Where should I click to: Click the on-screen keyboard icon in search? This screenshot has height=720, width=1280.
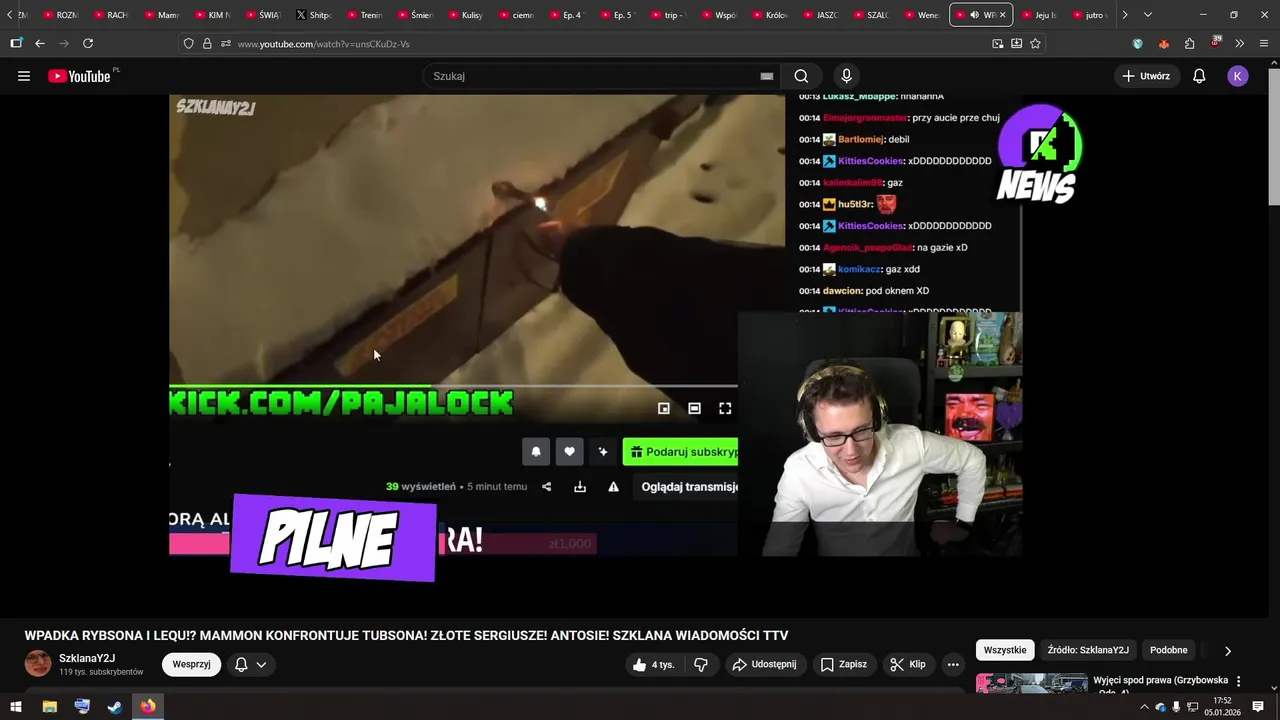click(767, 76)
